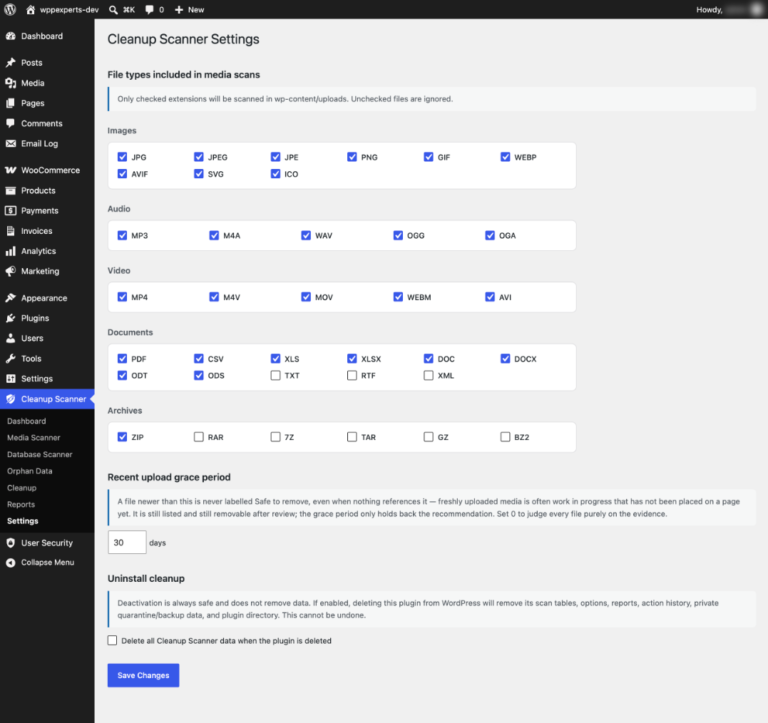The width and height of the screenshot is (768, 723).
Task: Check Delete all Cleanup Scanner data option
Action: click(x=112, y=640)
